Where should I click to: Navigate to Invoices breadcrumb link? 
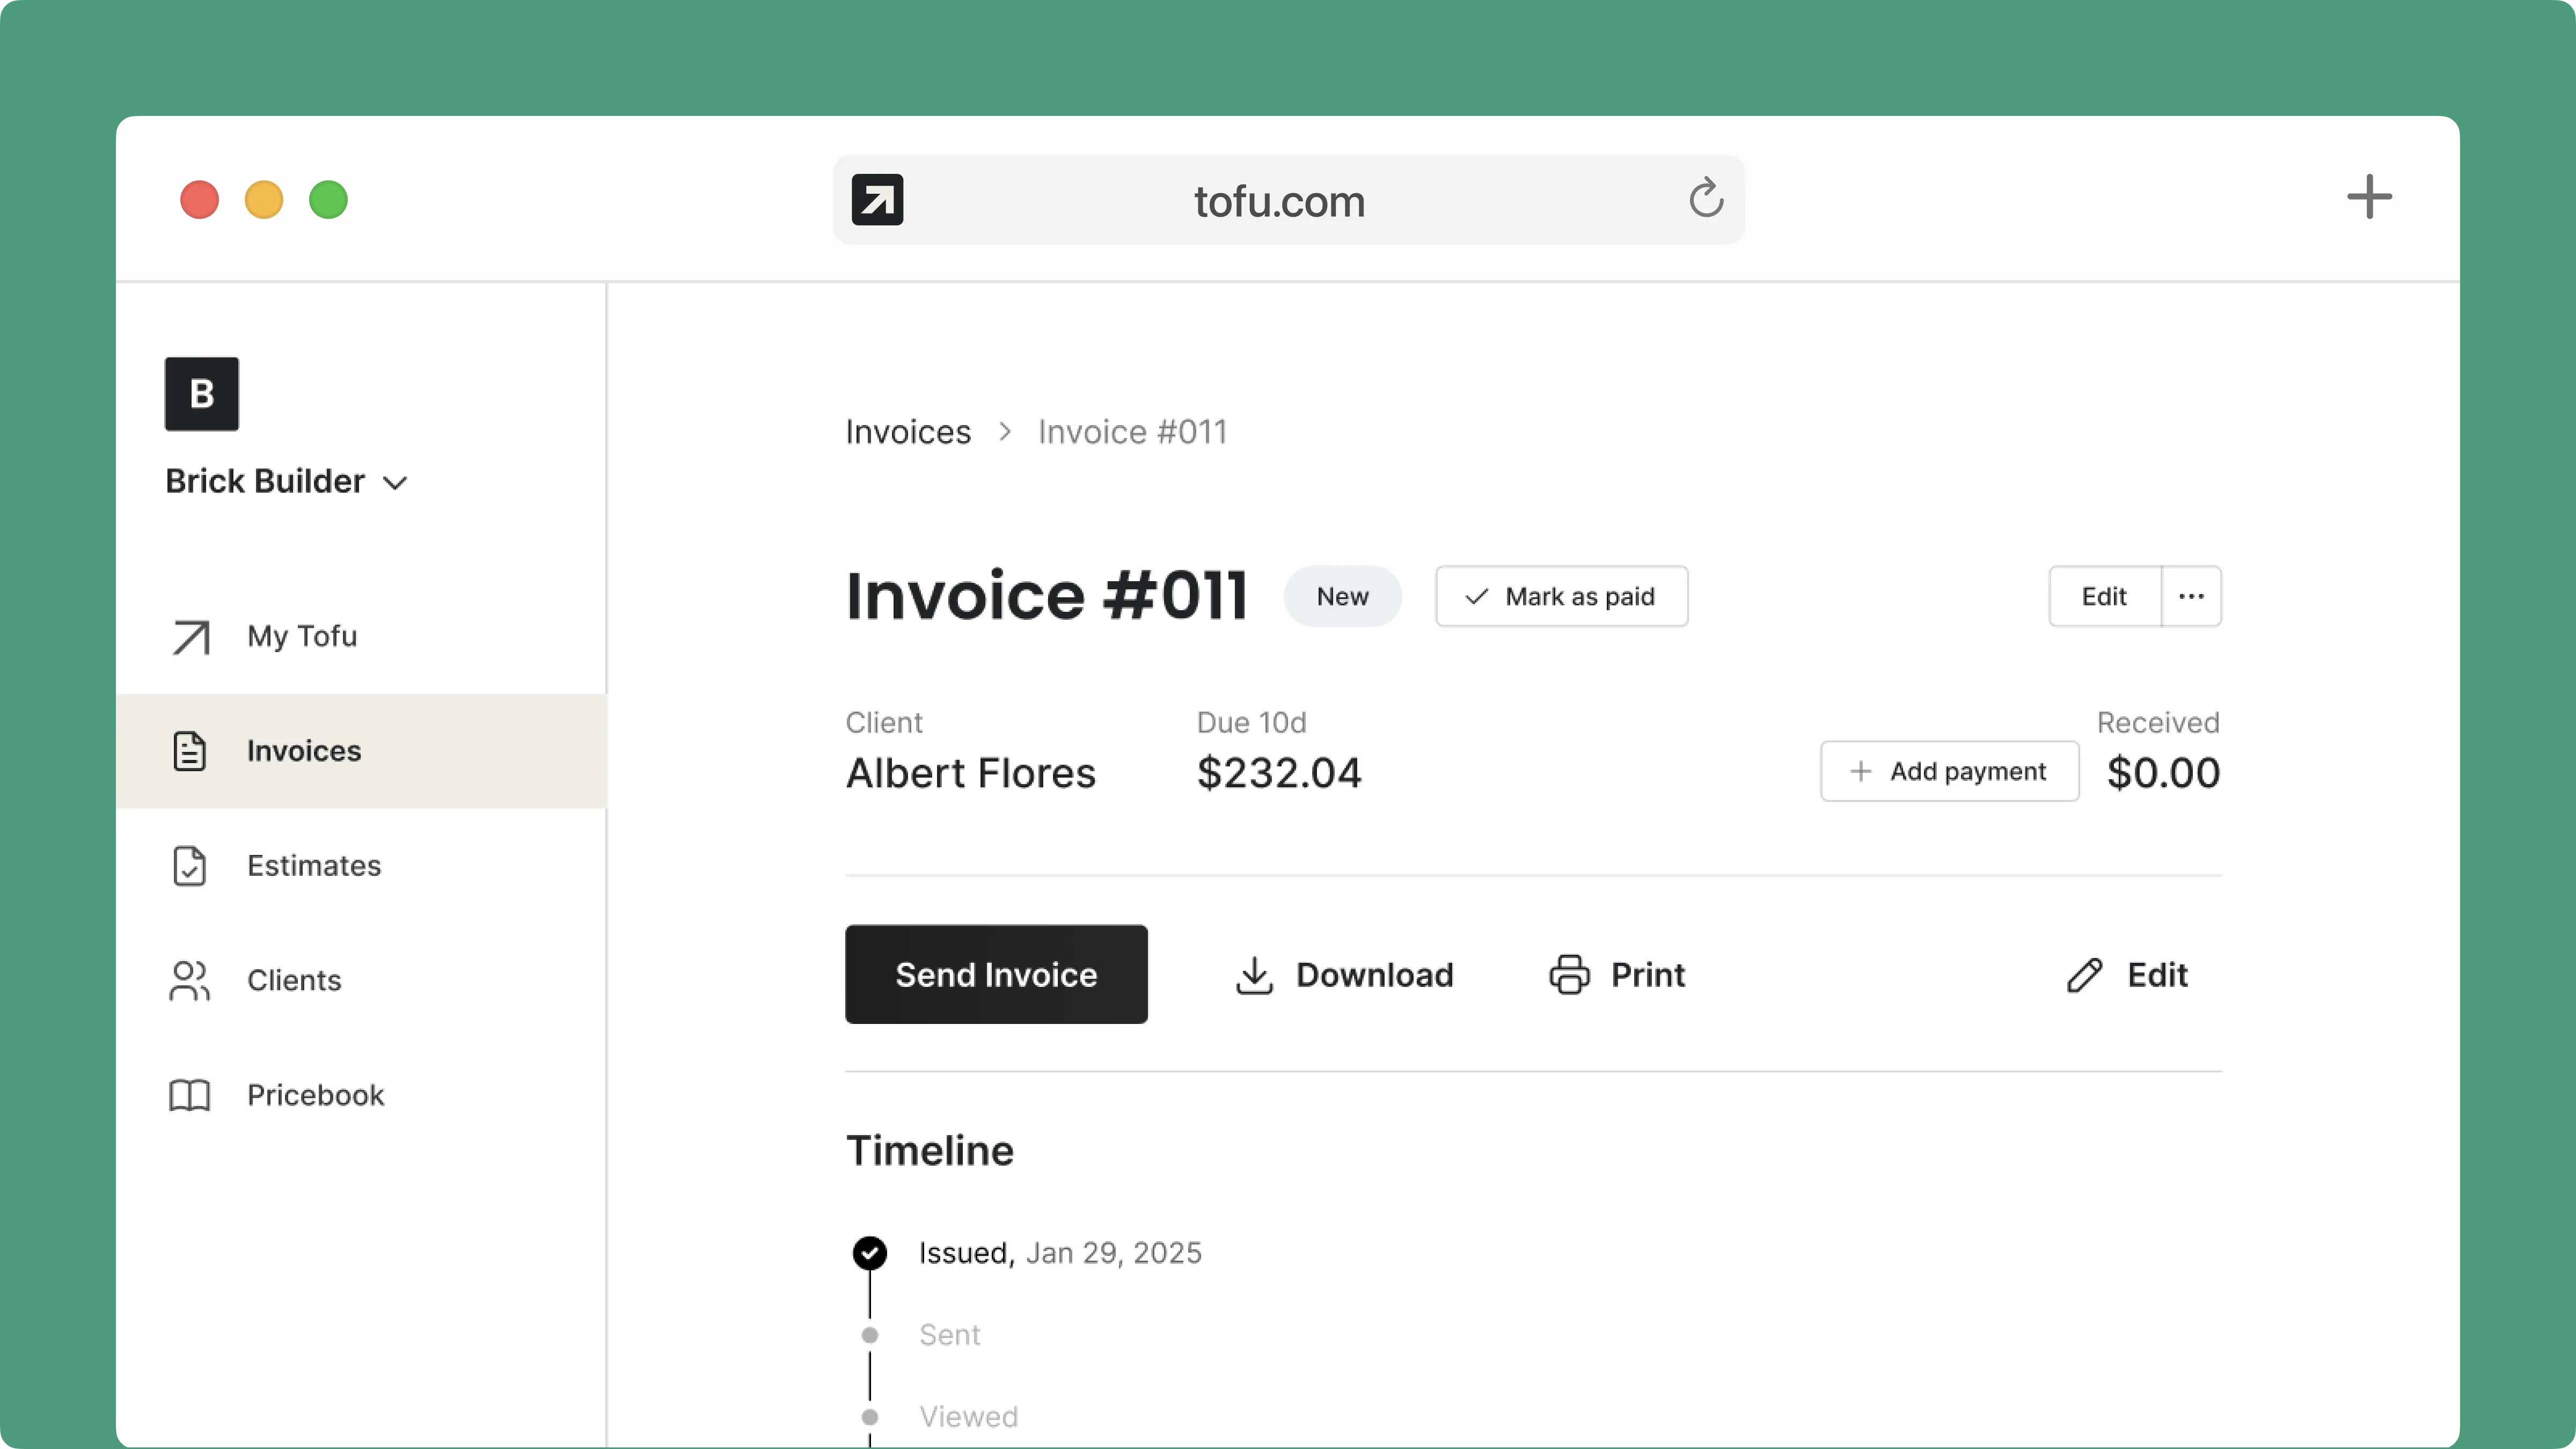908,432
